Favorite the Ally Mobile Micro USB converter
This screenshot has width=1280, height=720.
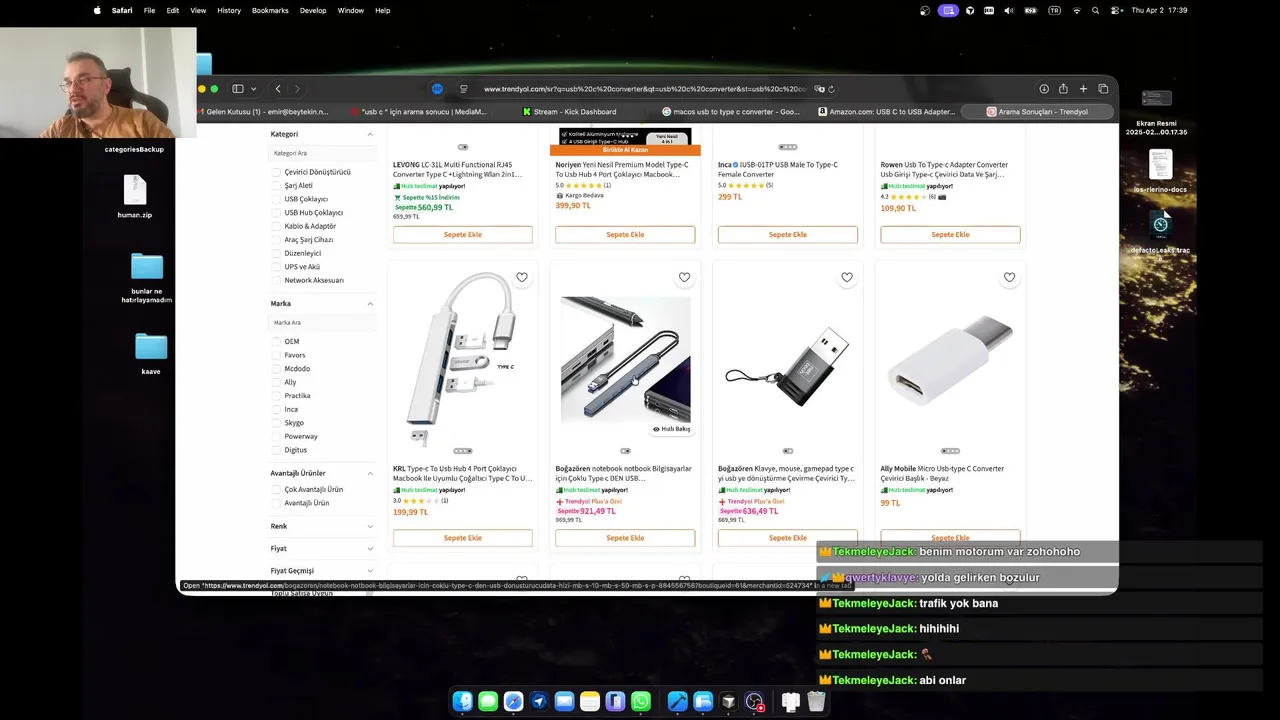[x=1009, y=277]
